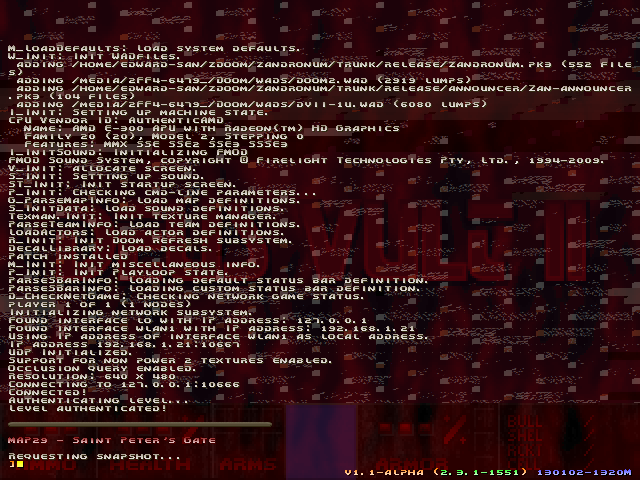This screenshot has width=640, height=480.
Task: Click the purple player face panel
Action: tap(322, 442)
